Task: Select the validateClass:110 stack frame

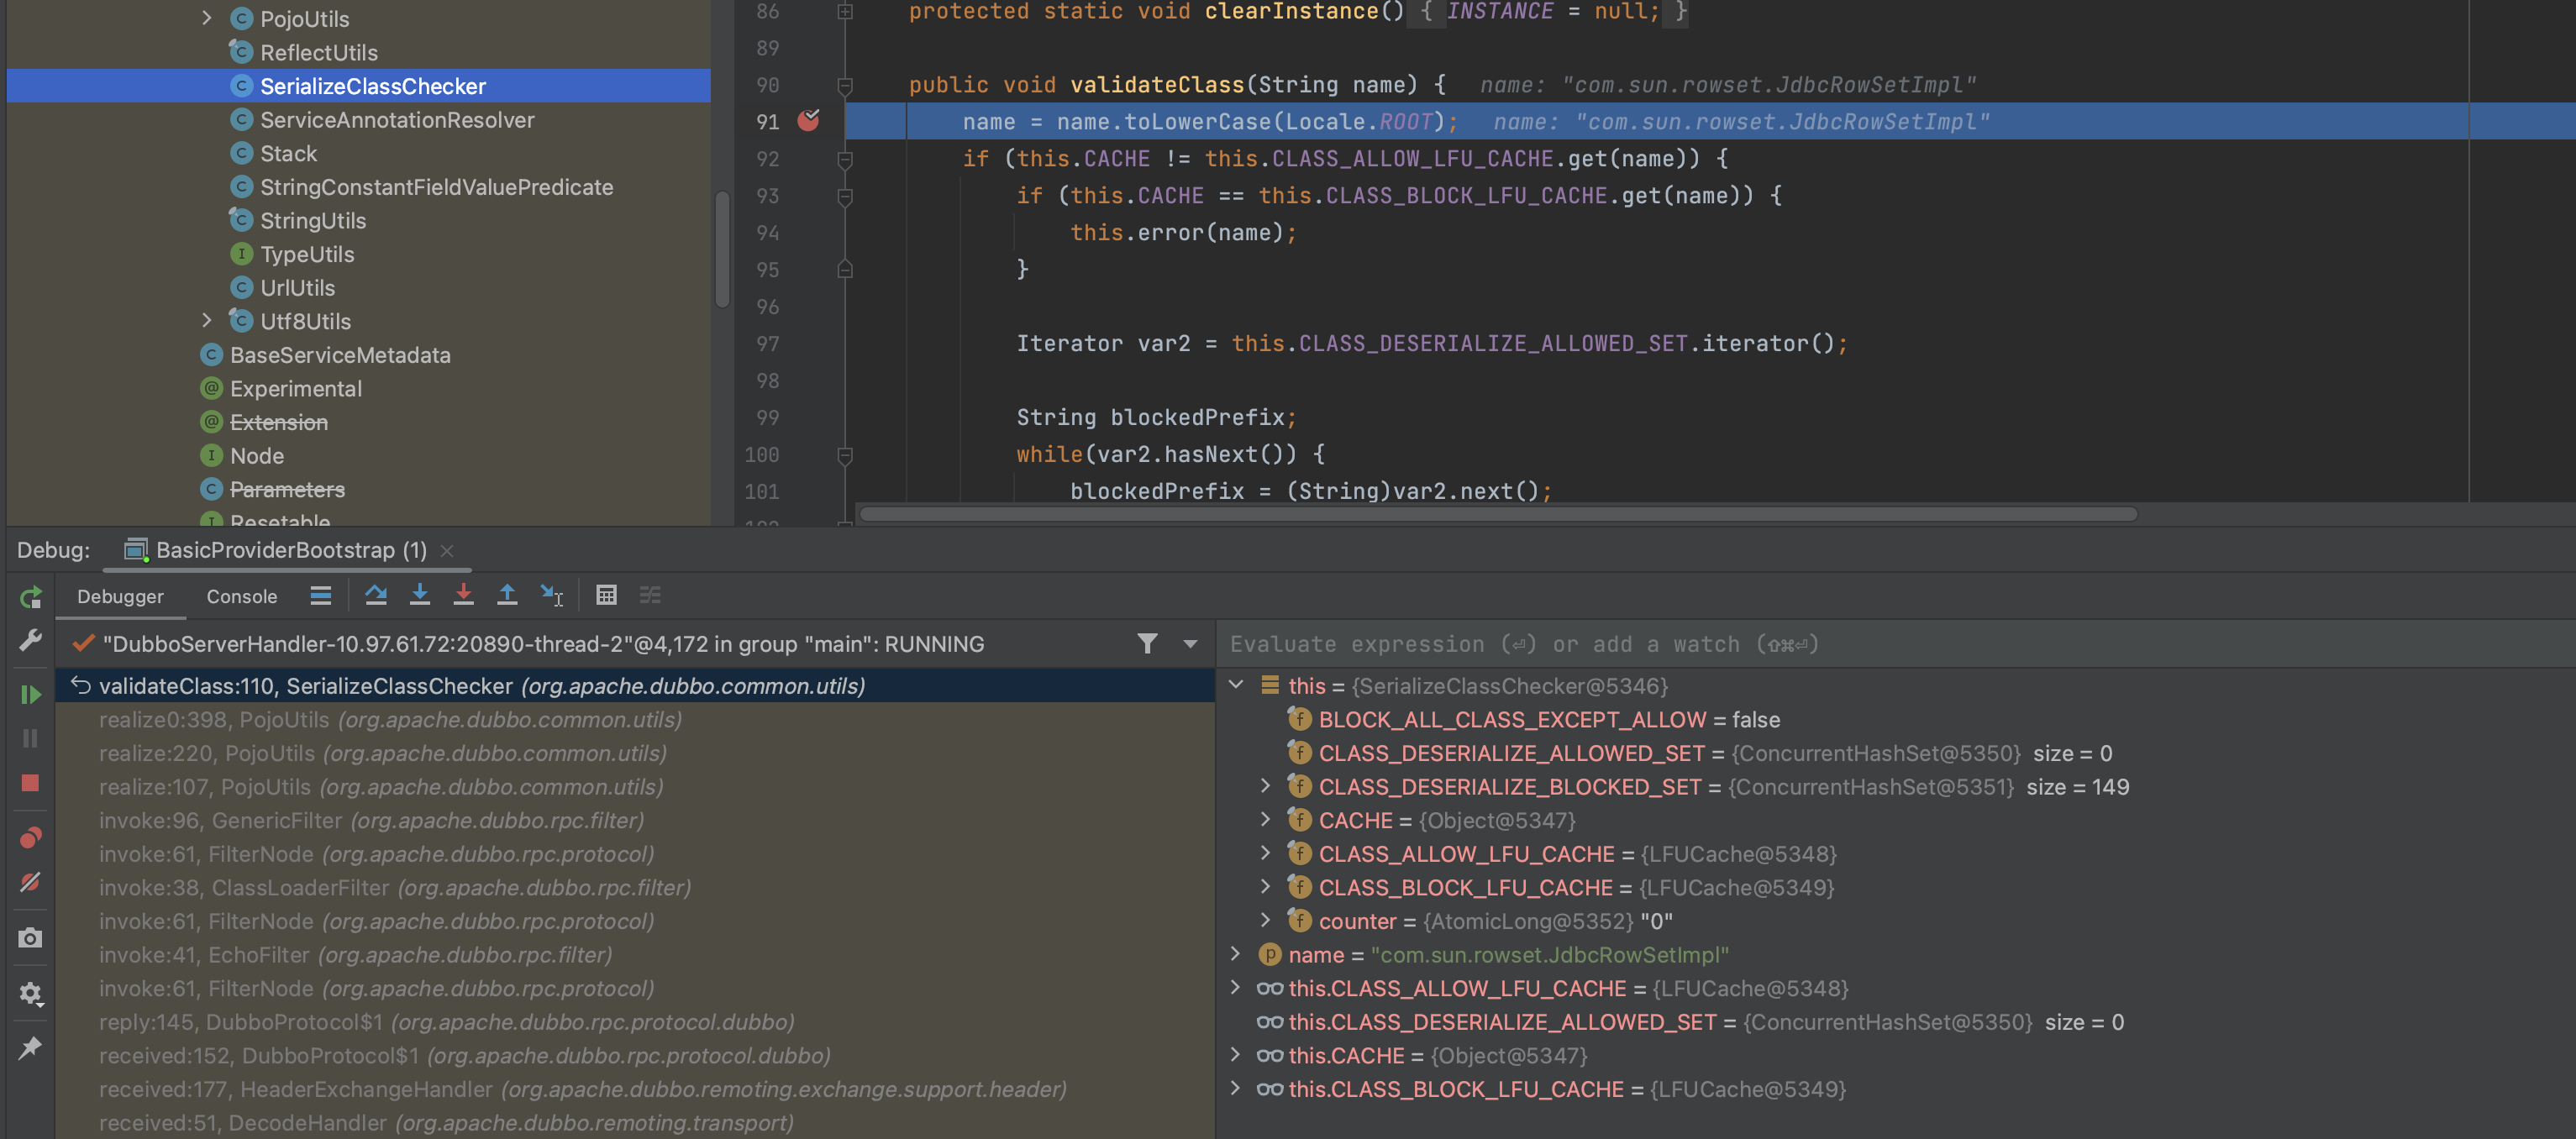Action: click(635, 685)
